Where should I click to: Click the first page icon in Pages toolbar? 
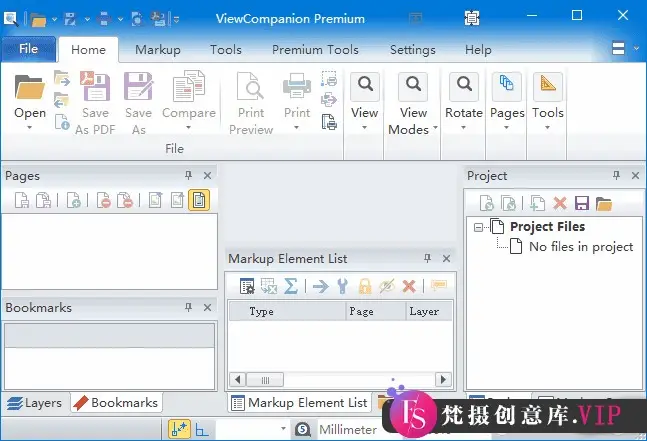coord(21,200)
